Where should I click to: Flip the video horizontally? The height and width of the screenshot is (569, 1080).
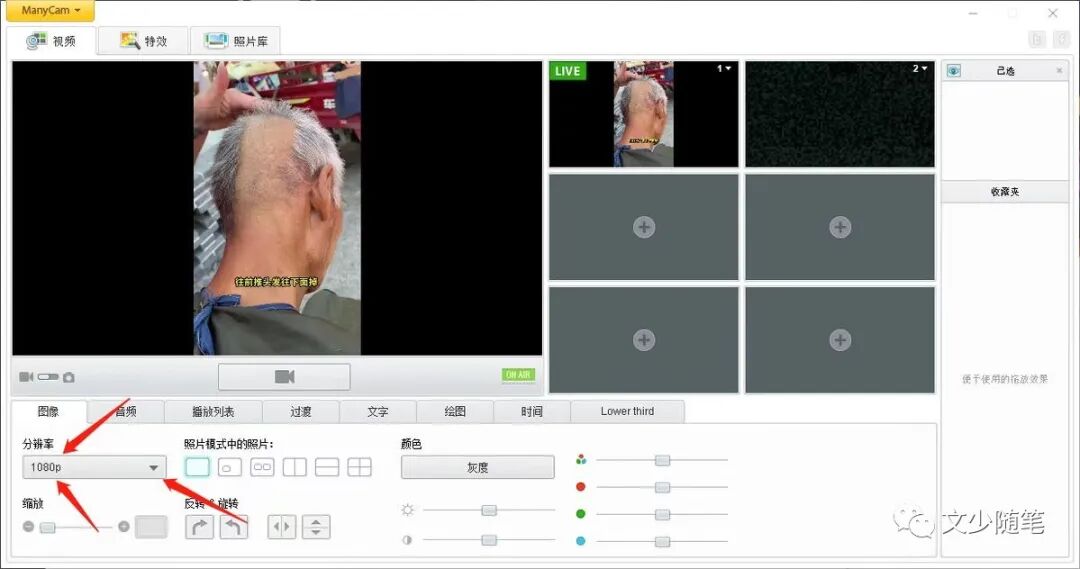click(282, 527)
